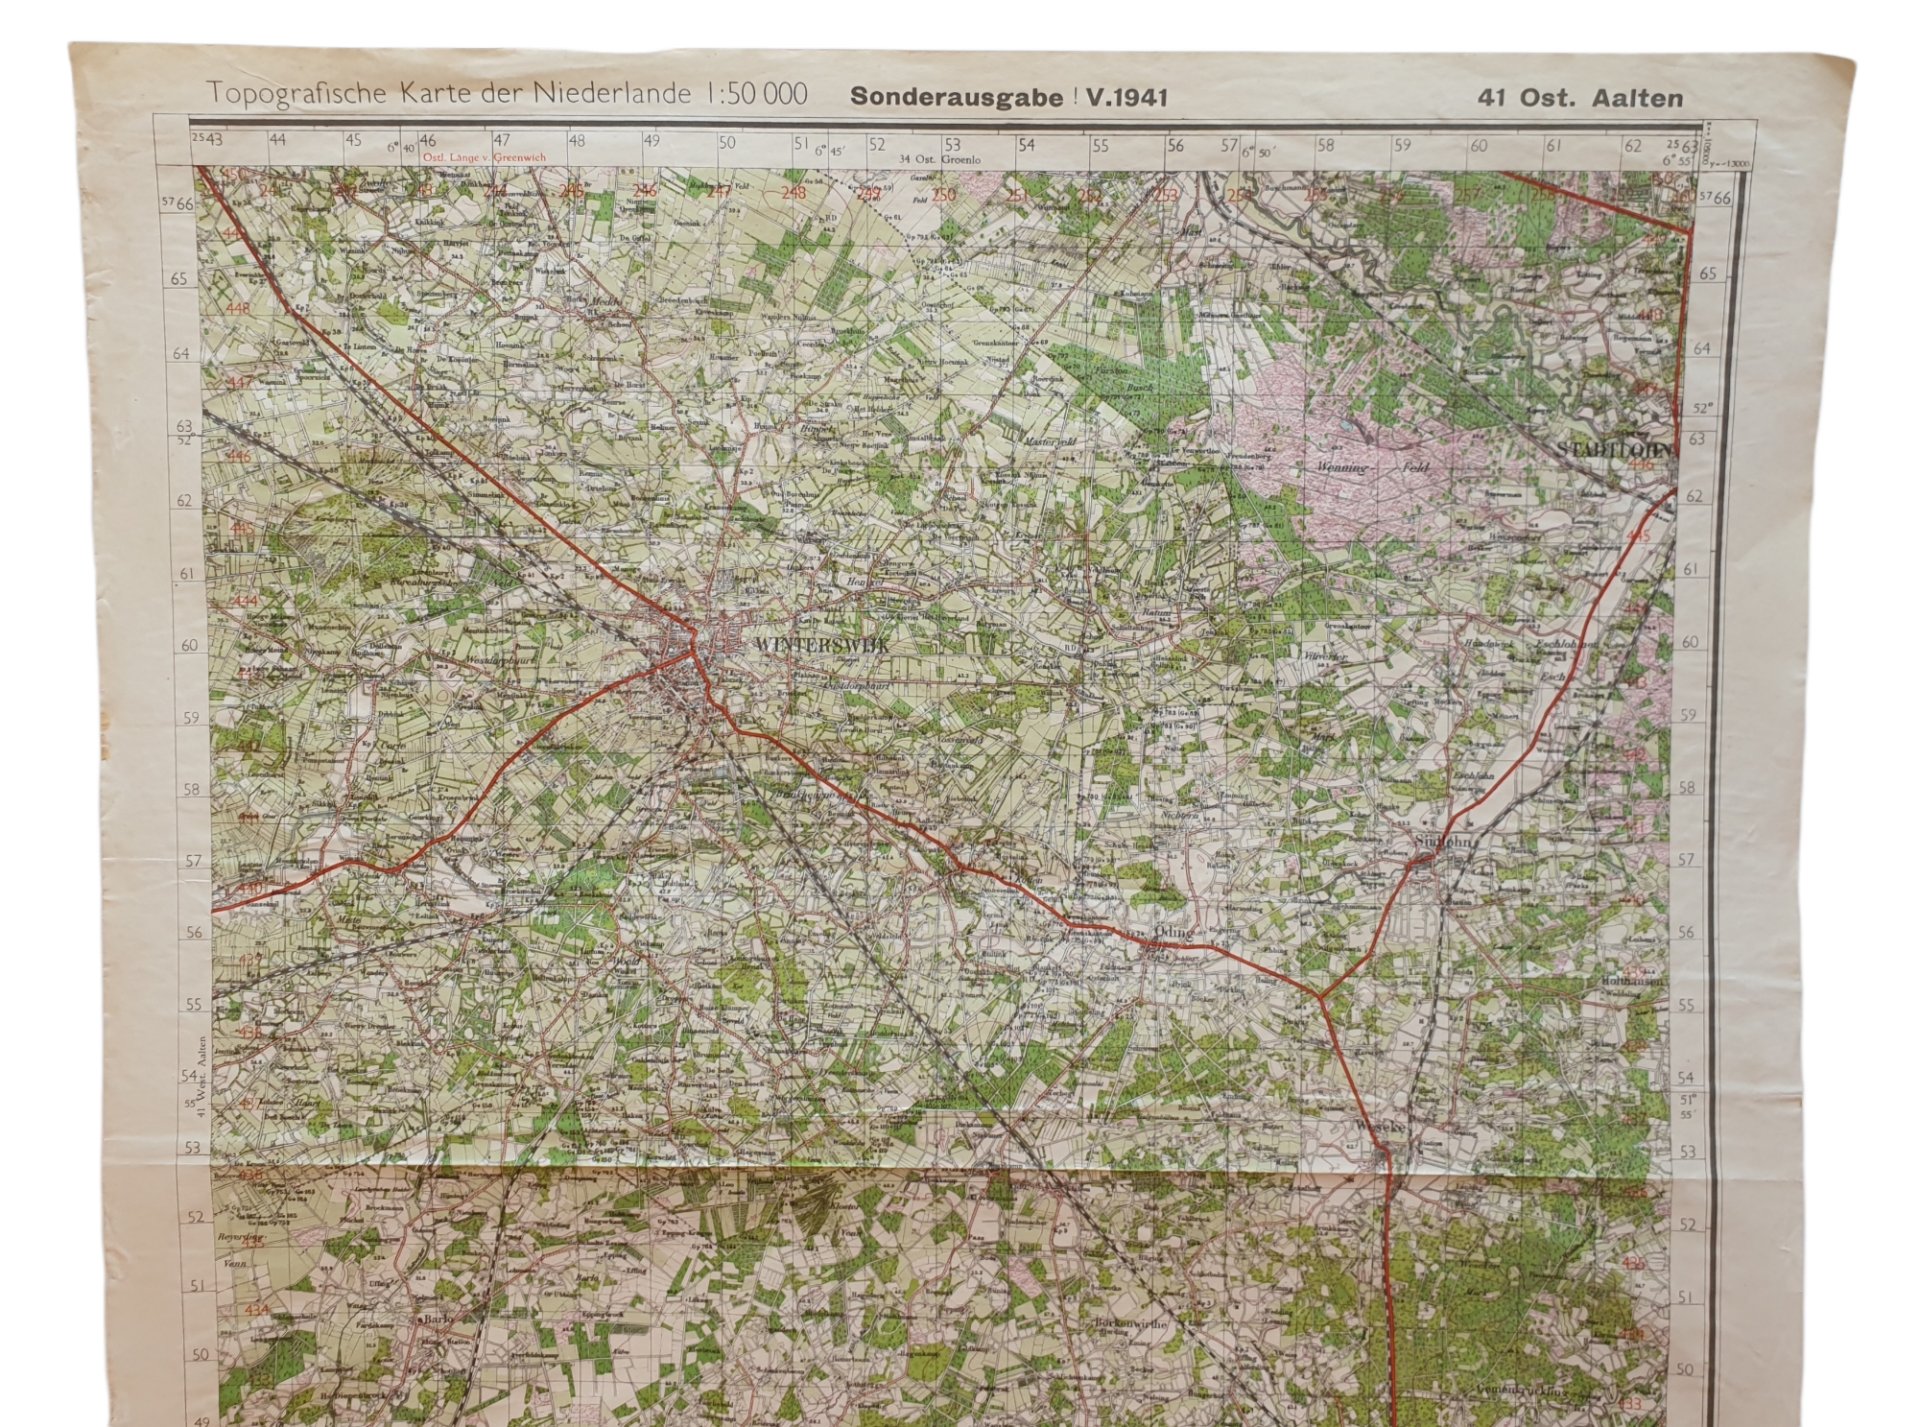Select the "Sonderausgabe" heading text
Viewport: 1919px width, 1427px height.
point(959,98)
